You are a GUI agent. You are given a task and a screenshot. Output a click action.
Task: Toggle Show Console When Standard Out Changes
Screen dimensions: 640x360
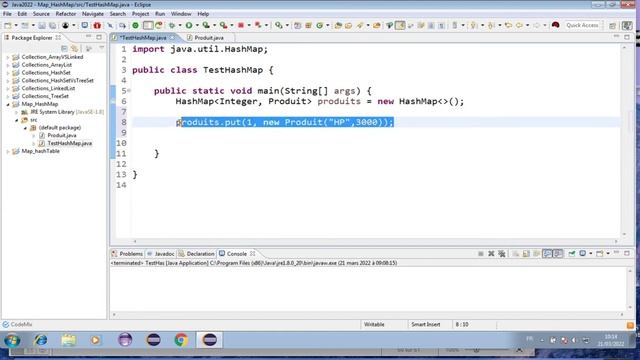pyautogui.click(x=547, y=253)
